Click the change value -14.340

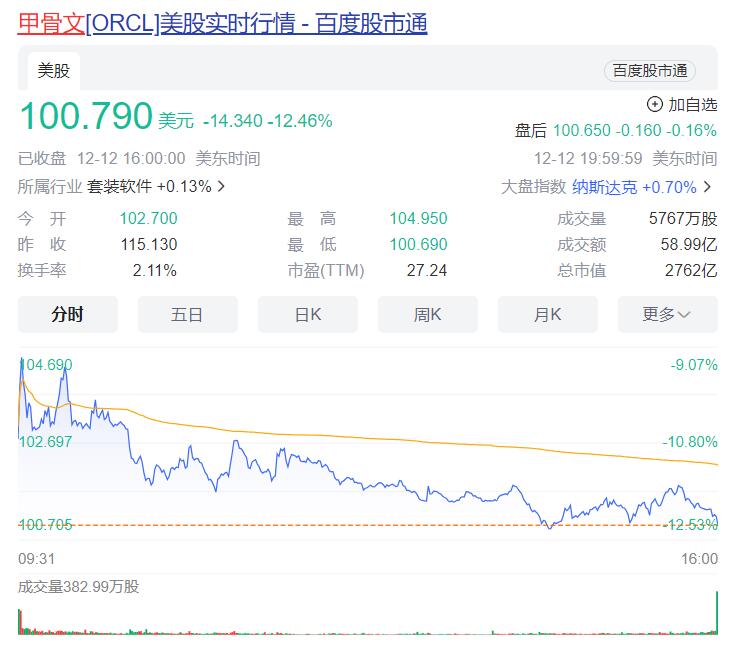(232, 121)
